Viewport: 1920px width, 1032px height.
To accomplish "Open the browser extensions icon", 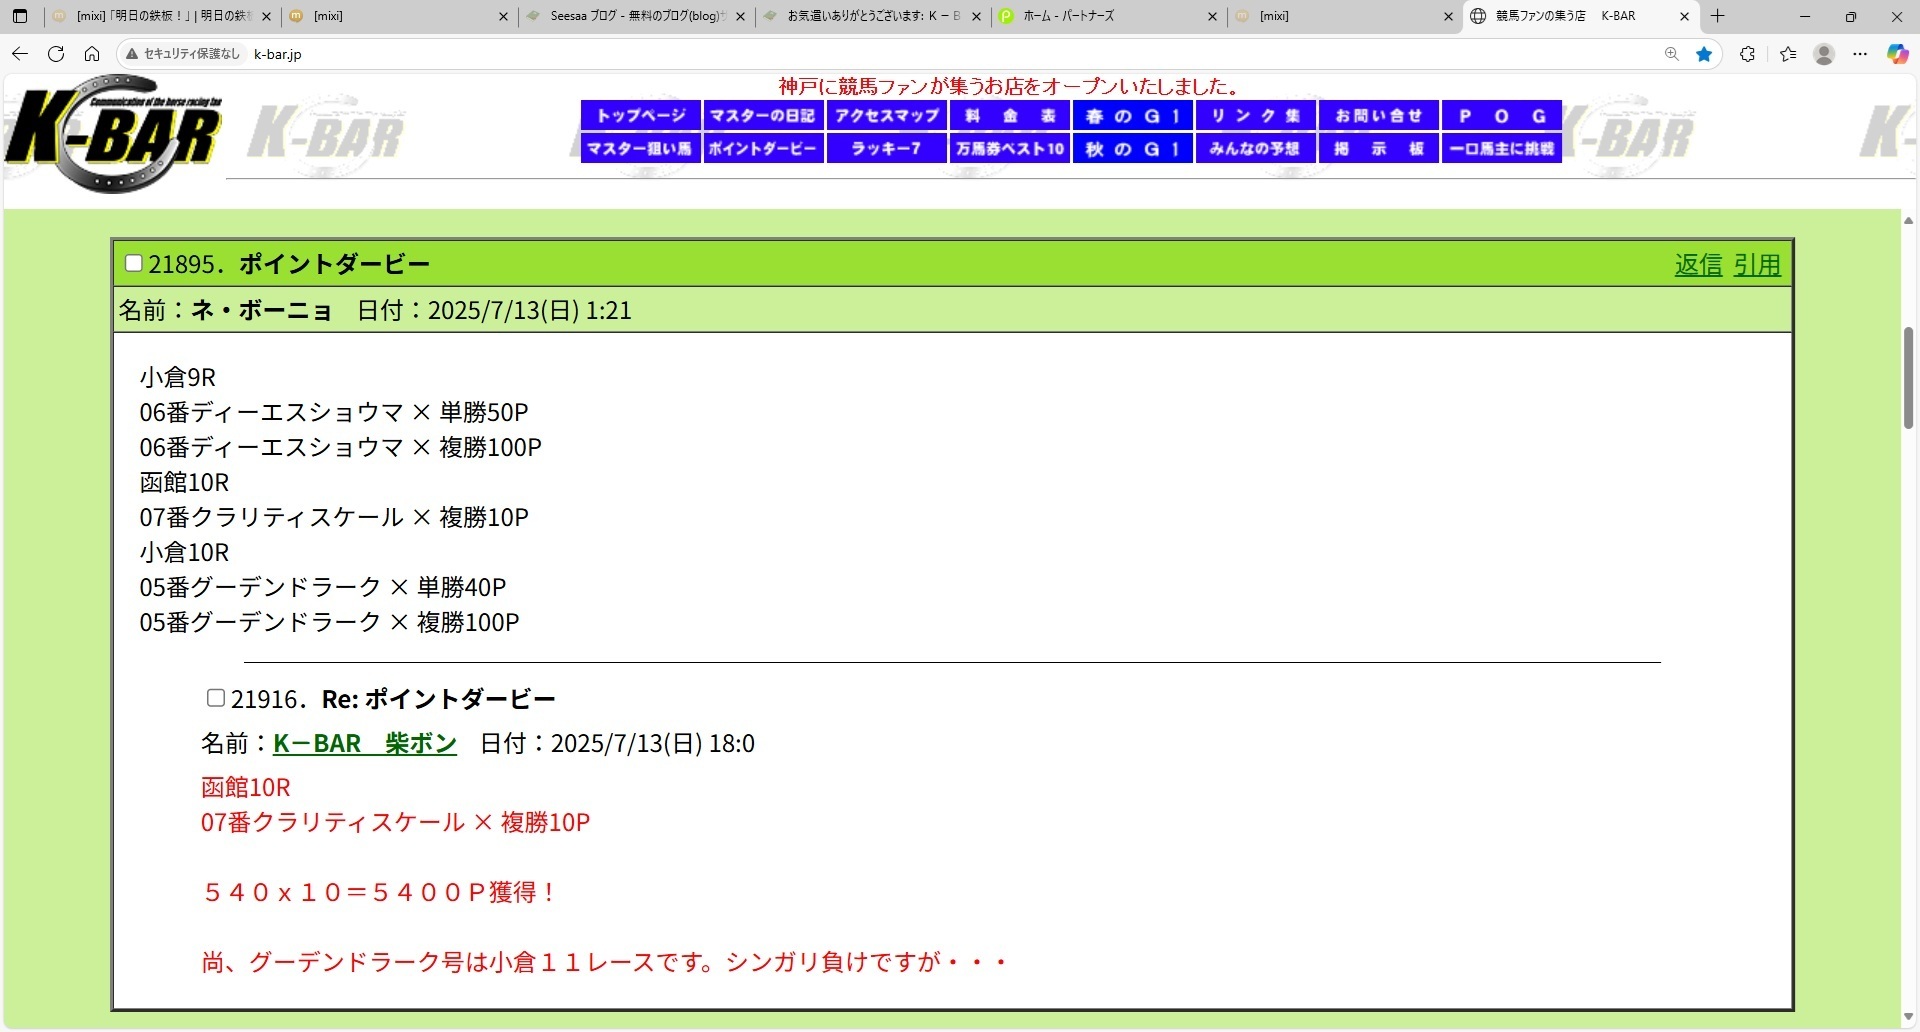I will (x=1747, y=54).
